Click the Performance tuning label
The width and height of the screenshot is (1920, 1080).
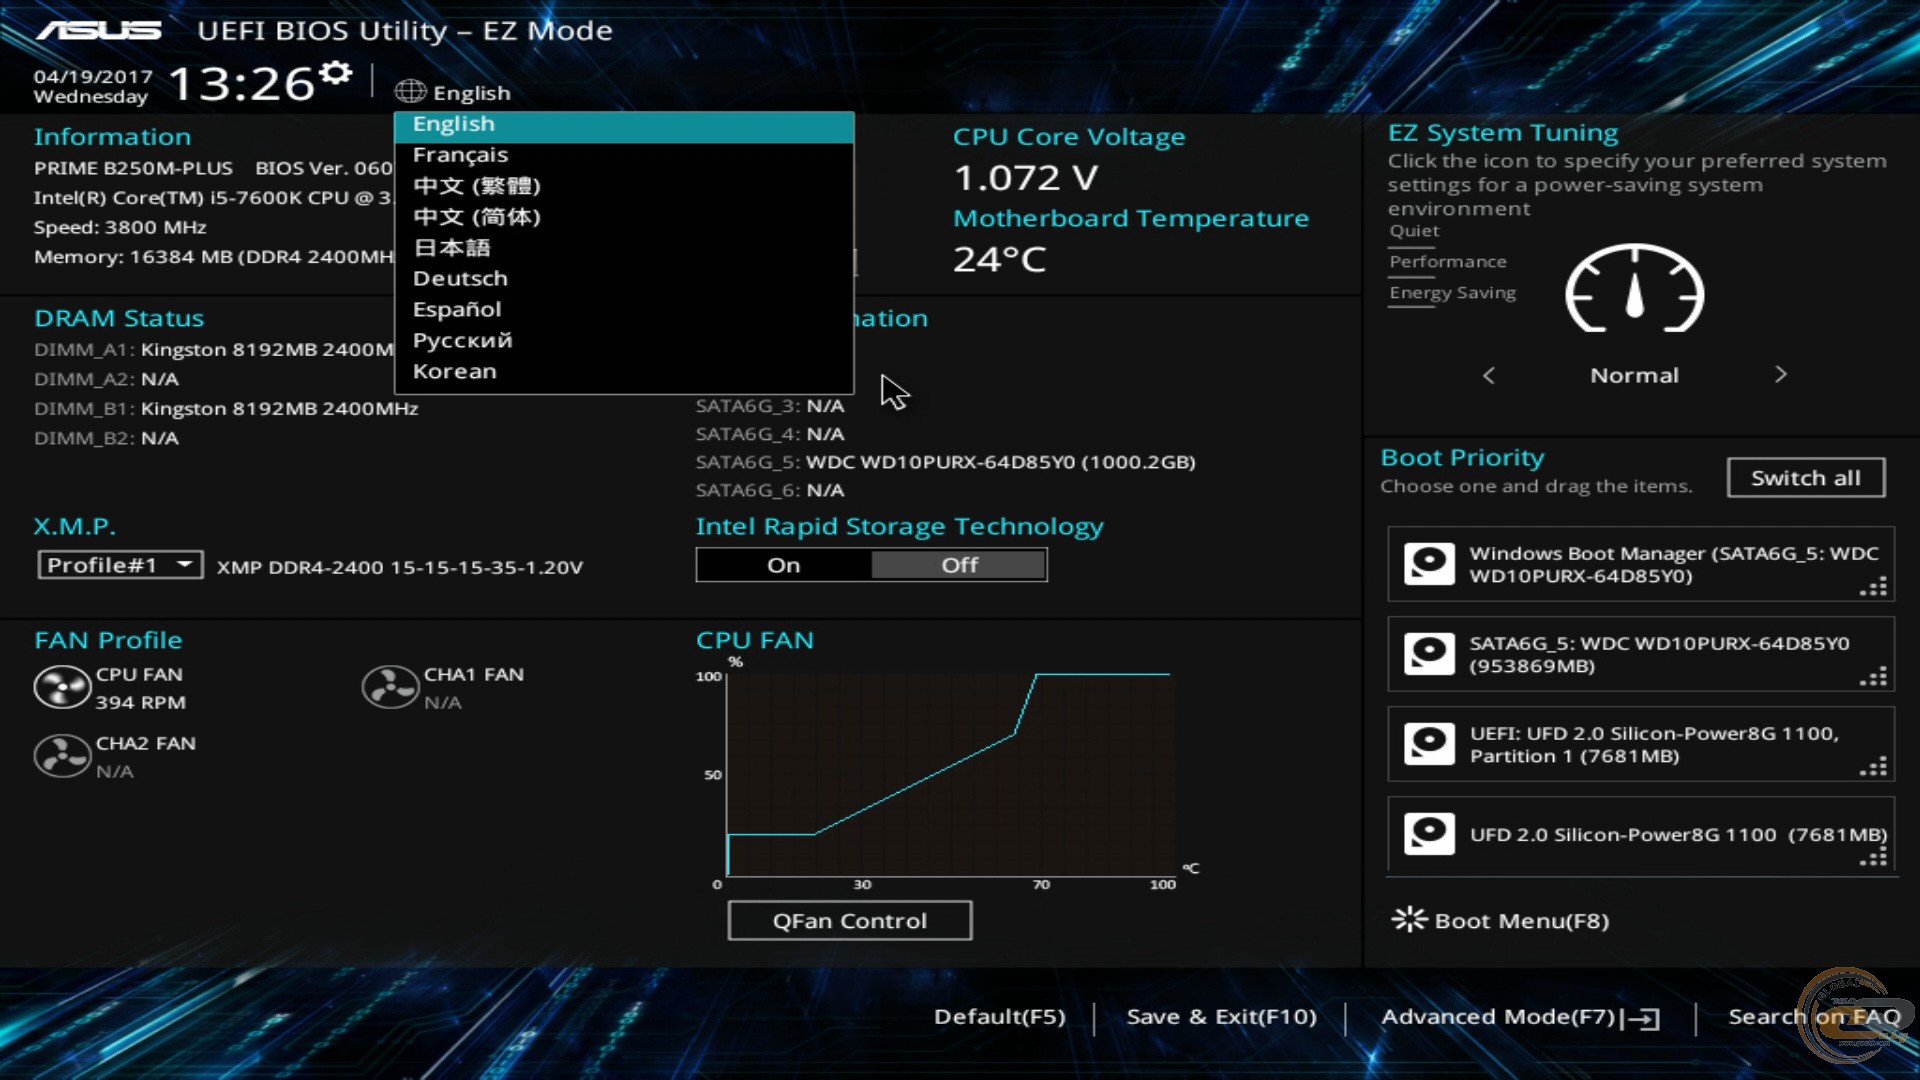tap(1448, 262)
